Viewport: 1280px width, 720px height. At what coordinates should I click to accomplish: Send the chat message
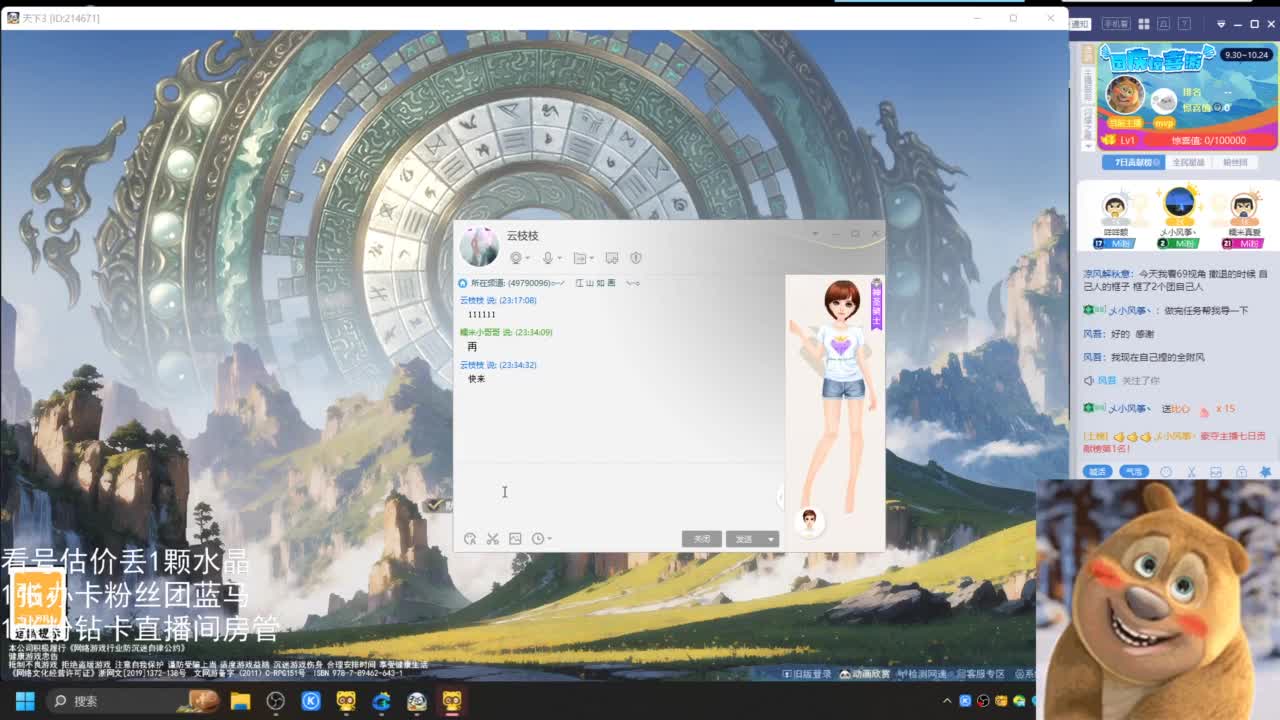point(745,539)
